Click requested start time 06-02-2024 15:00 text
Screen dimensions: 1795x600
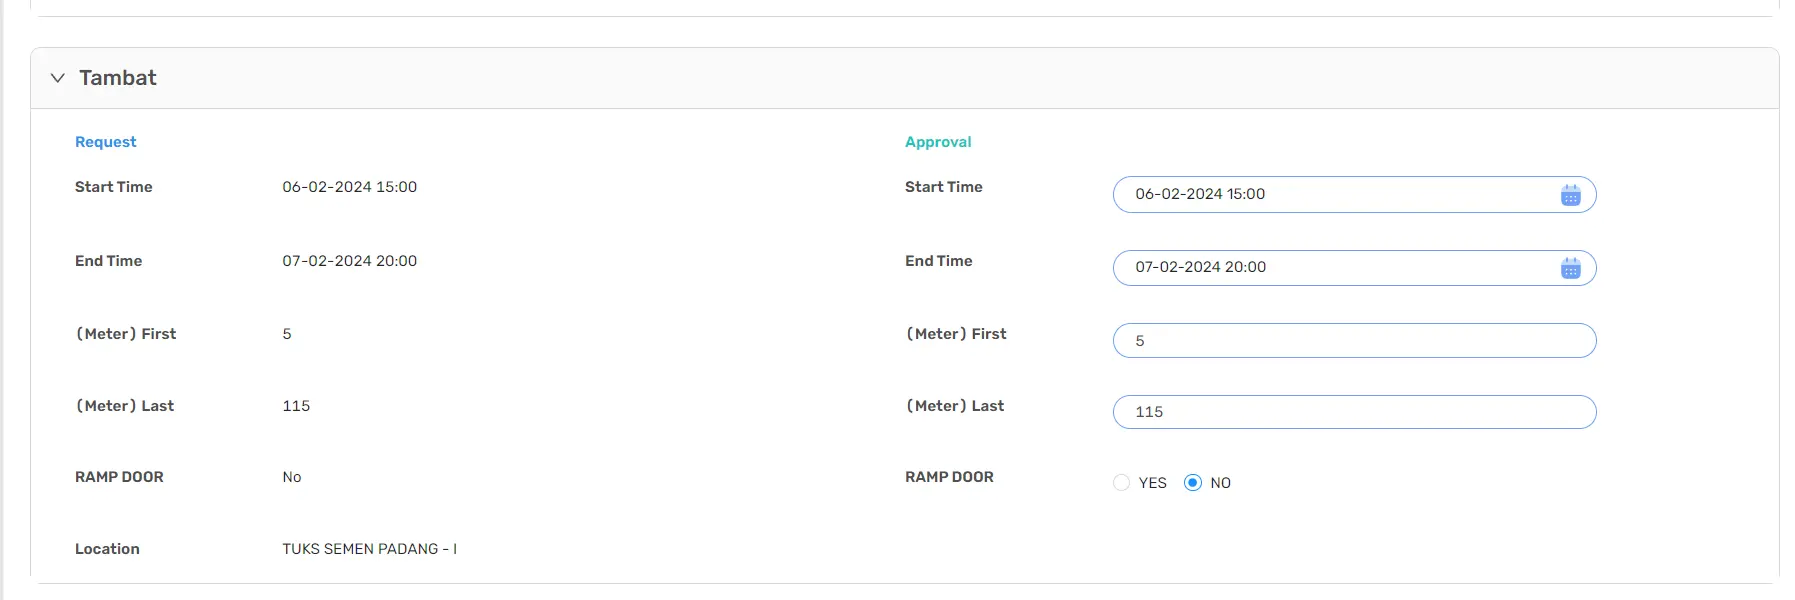tap(349, 187)
